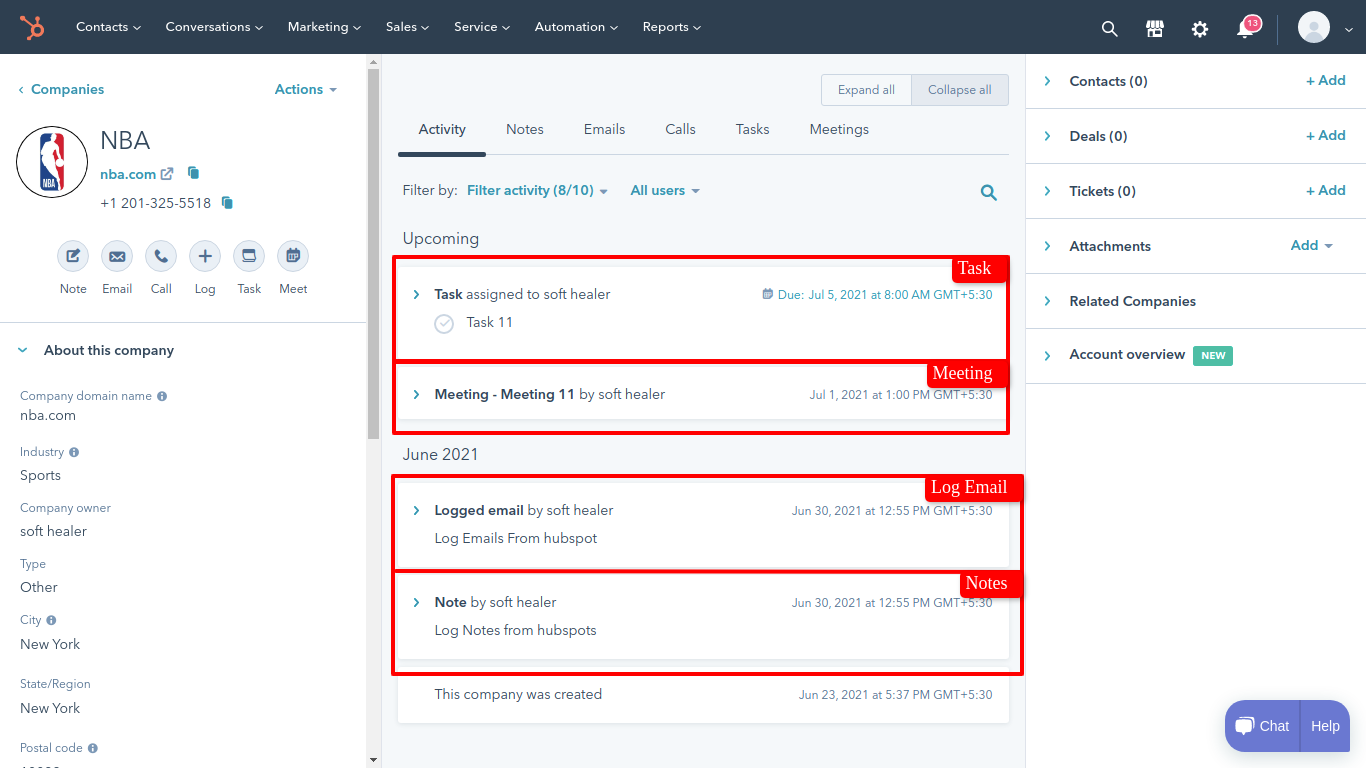Open the nba.com link
Image resolution: width=1366 pixels, height=768 pixels.
[x=128, y=174]
